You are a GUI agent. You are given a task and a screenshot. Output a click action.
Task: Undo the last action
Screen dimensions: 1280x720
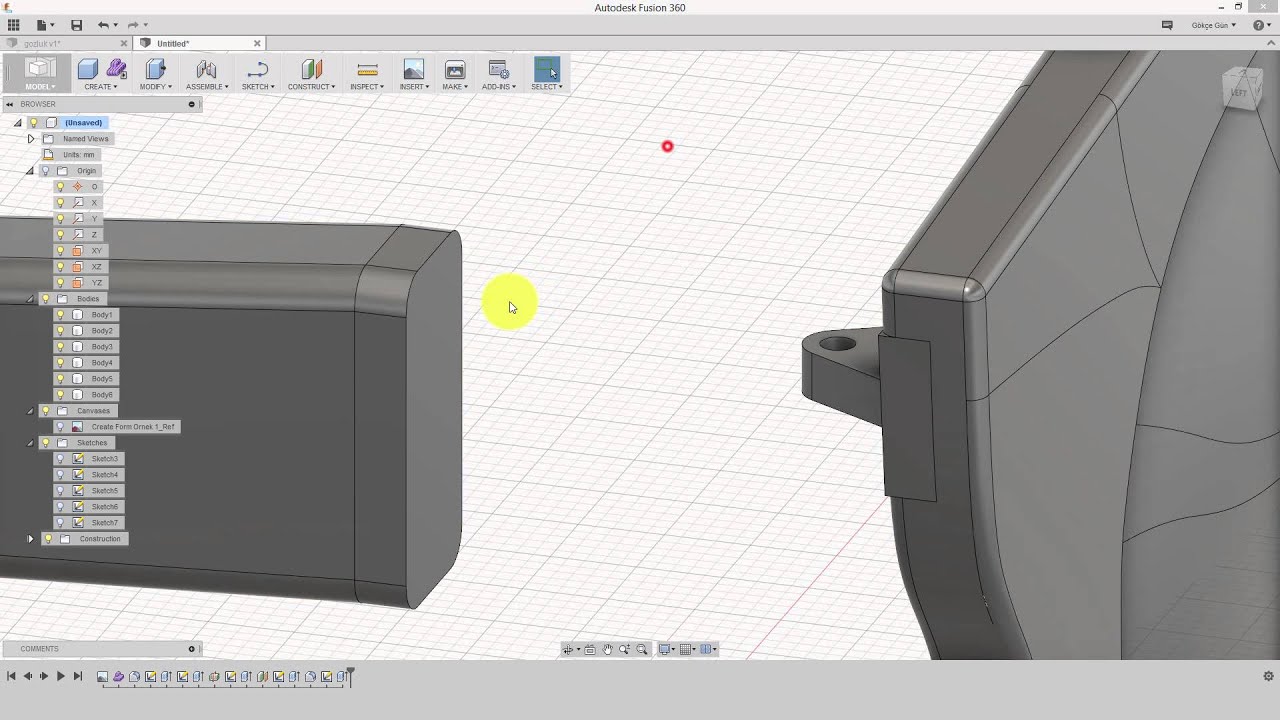[x=103, y=25]
